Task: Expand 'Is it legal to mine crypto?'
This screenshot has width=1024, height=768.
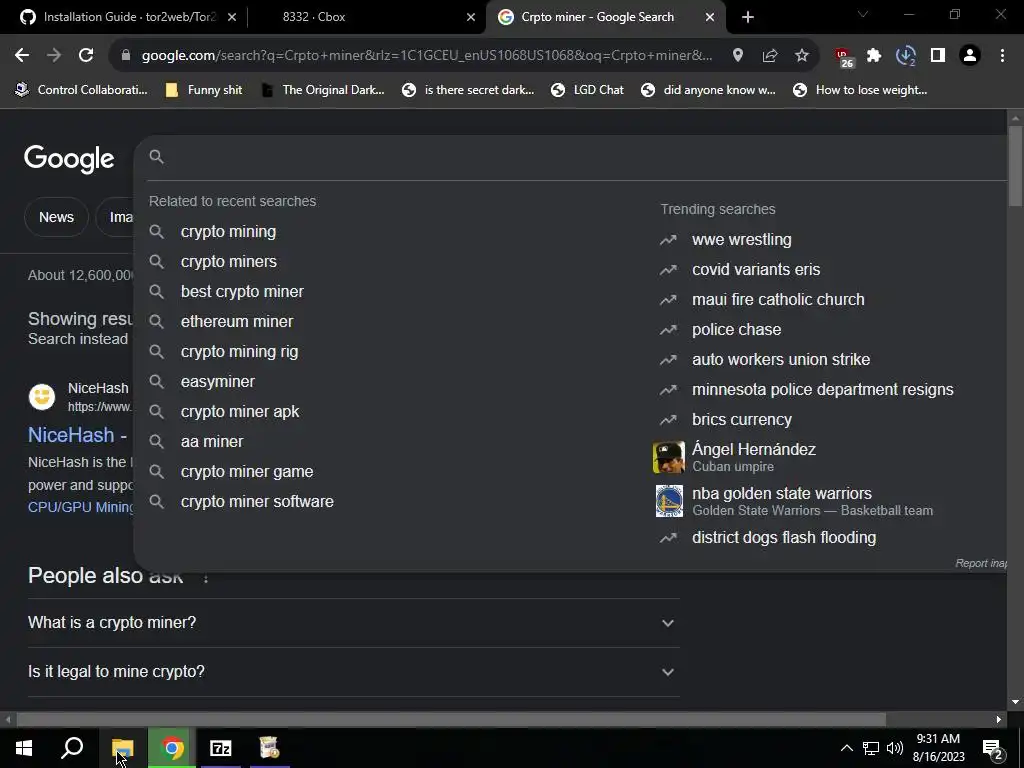Action: 353,672
